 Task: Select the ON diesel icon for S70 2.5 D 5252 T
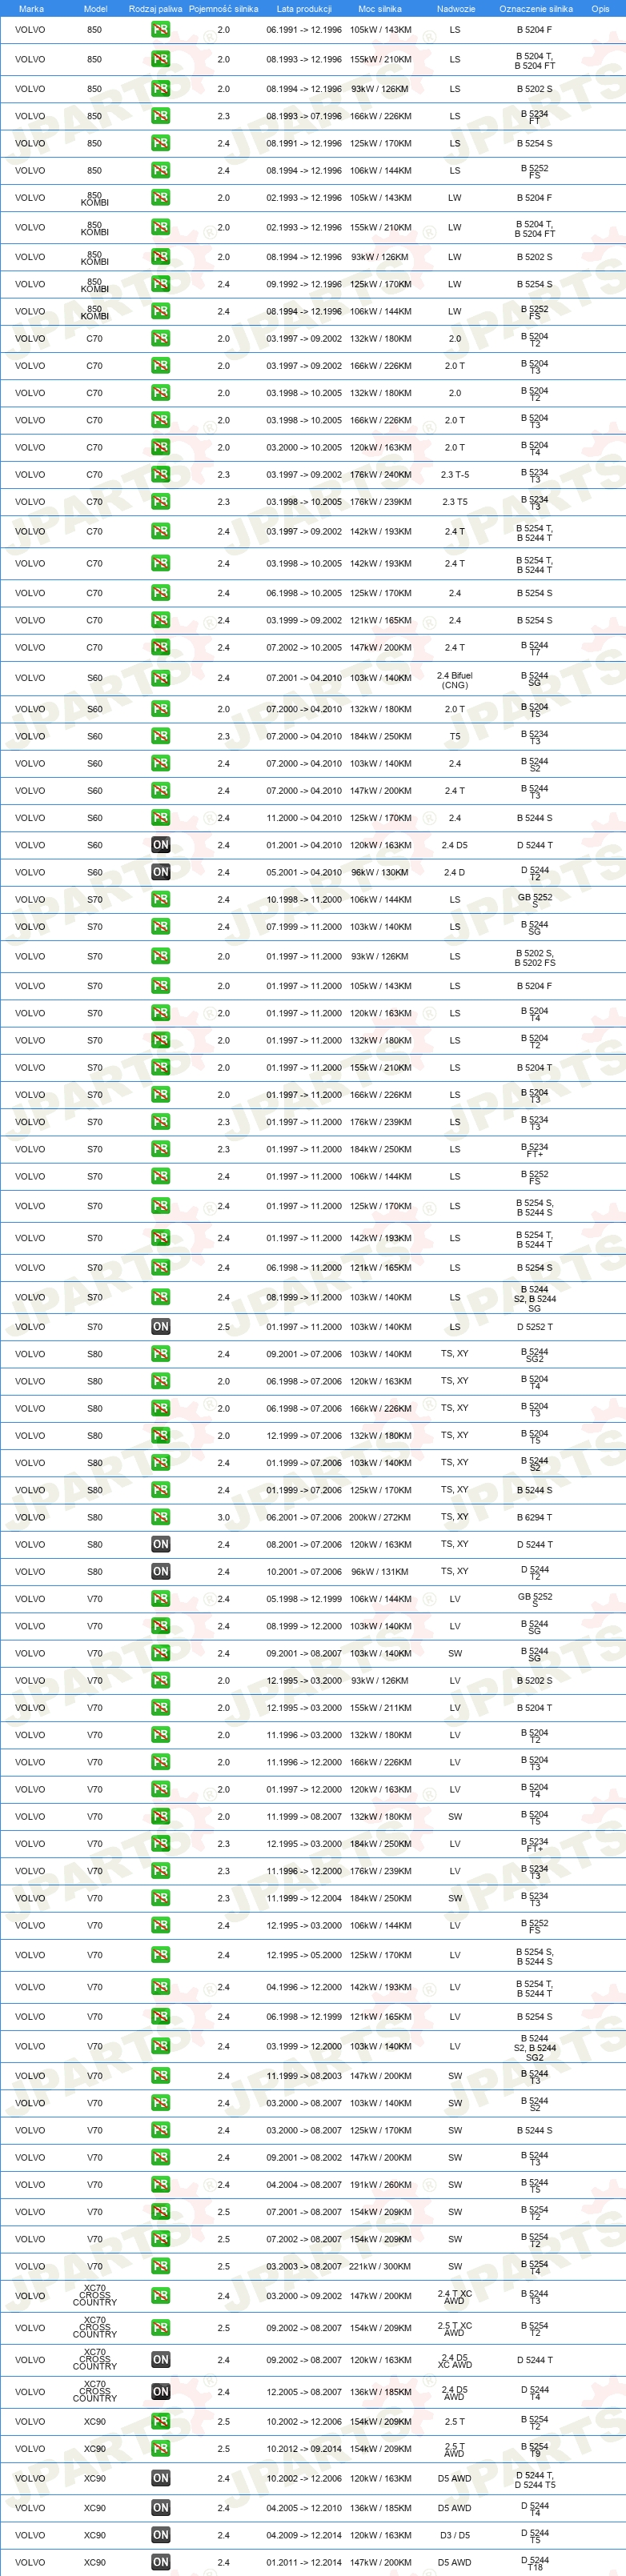coord(160,1327)
